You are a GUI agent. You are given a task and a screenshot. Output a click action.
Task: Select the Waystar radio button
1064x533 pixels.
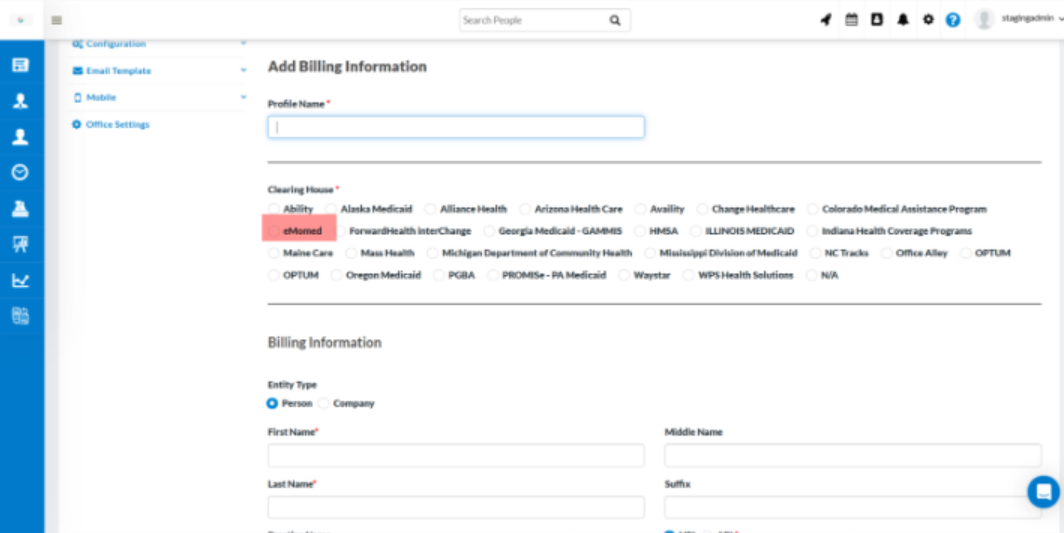(x=625, y=275)
